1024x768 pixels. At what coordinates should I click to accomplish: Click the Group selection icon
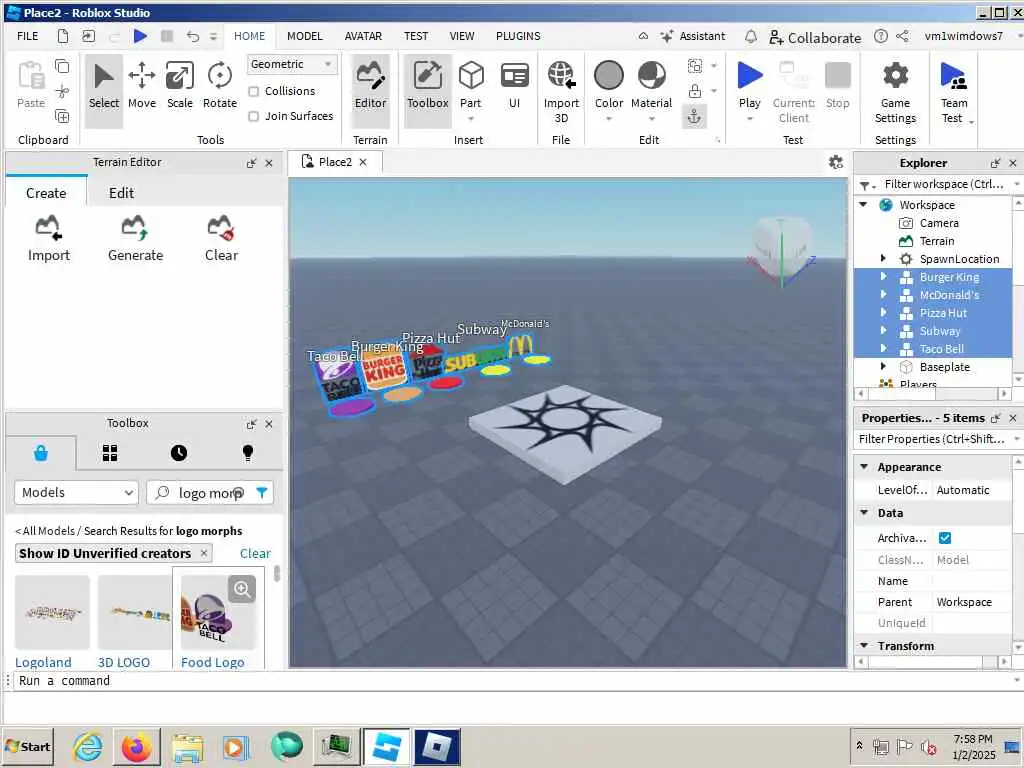(695, 65)
